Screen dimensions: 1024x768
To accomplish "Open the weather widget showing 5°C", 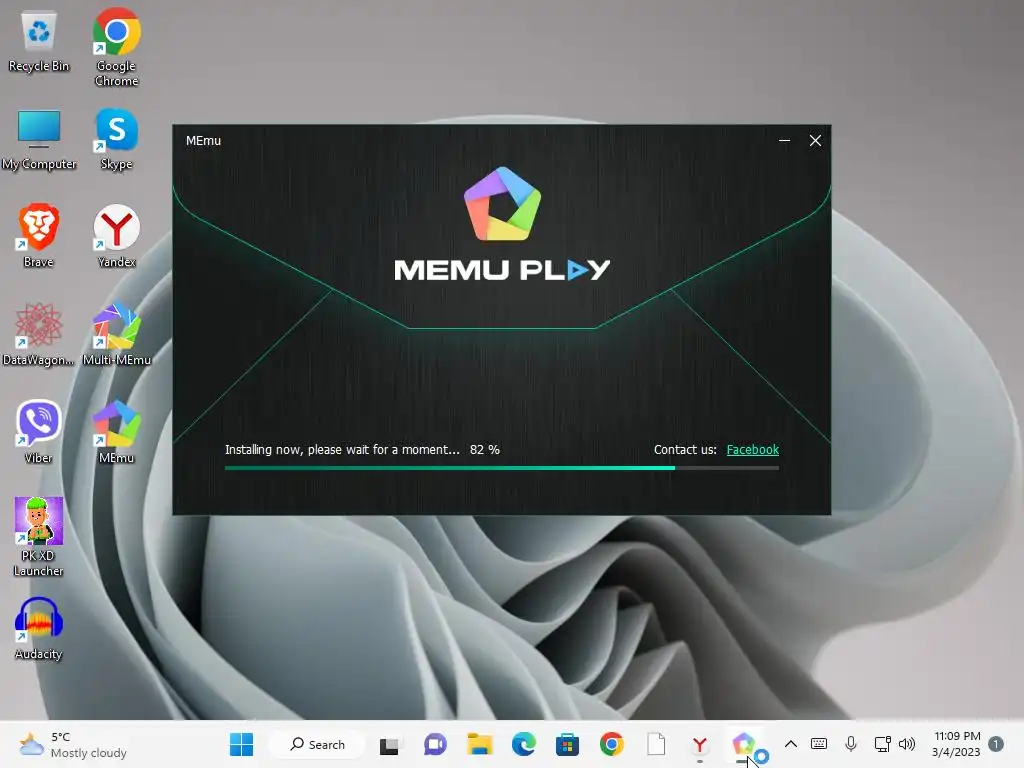I will (73, 744).
